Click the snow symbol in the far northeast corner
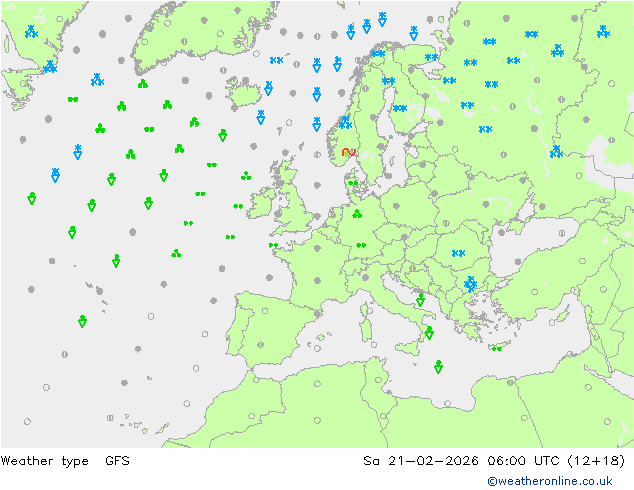This screenshot has width=634, height=490. (603, 32)
